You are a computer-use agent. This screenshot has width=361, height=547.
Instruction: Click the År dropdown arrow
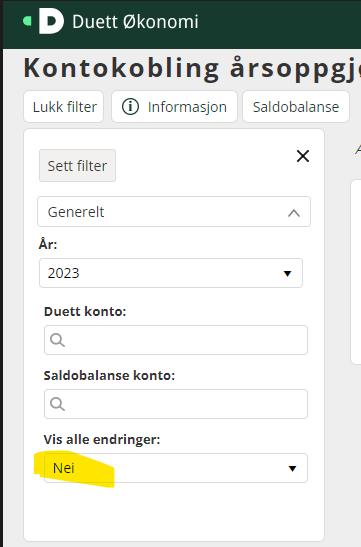point(287,274)
